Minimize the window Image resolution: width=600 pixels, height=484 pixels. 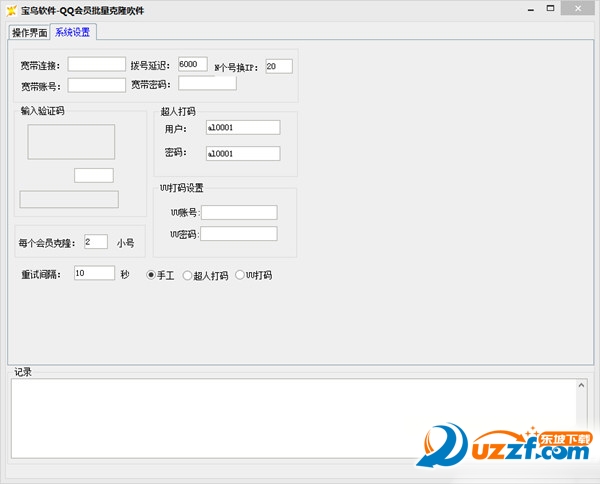pyautogui.click(x=531, y=10)
